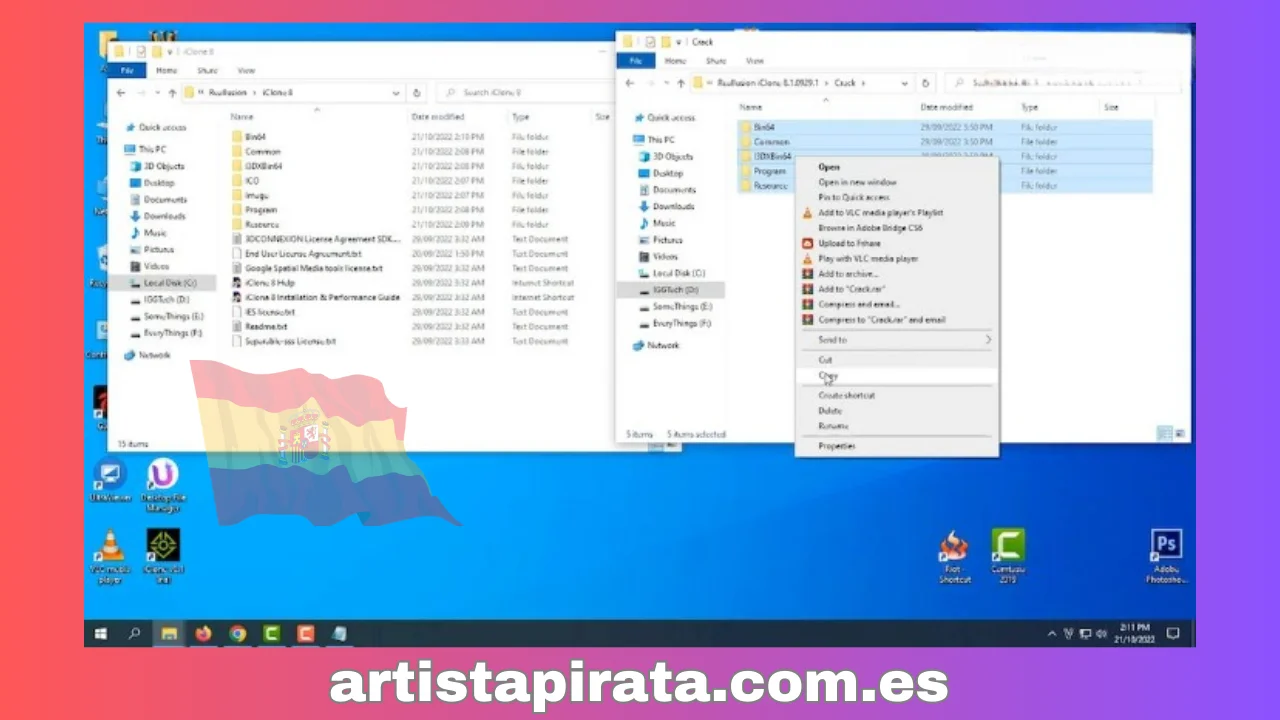Select Delete in the context menu

898,411
